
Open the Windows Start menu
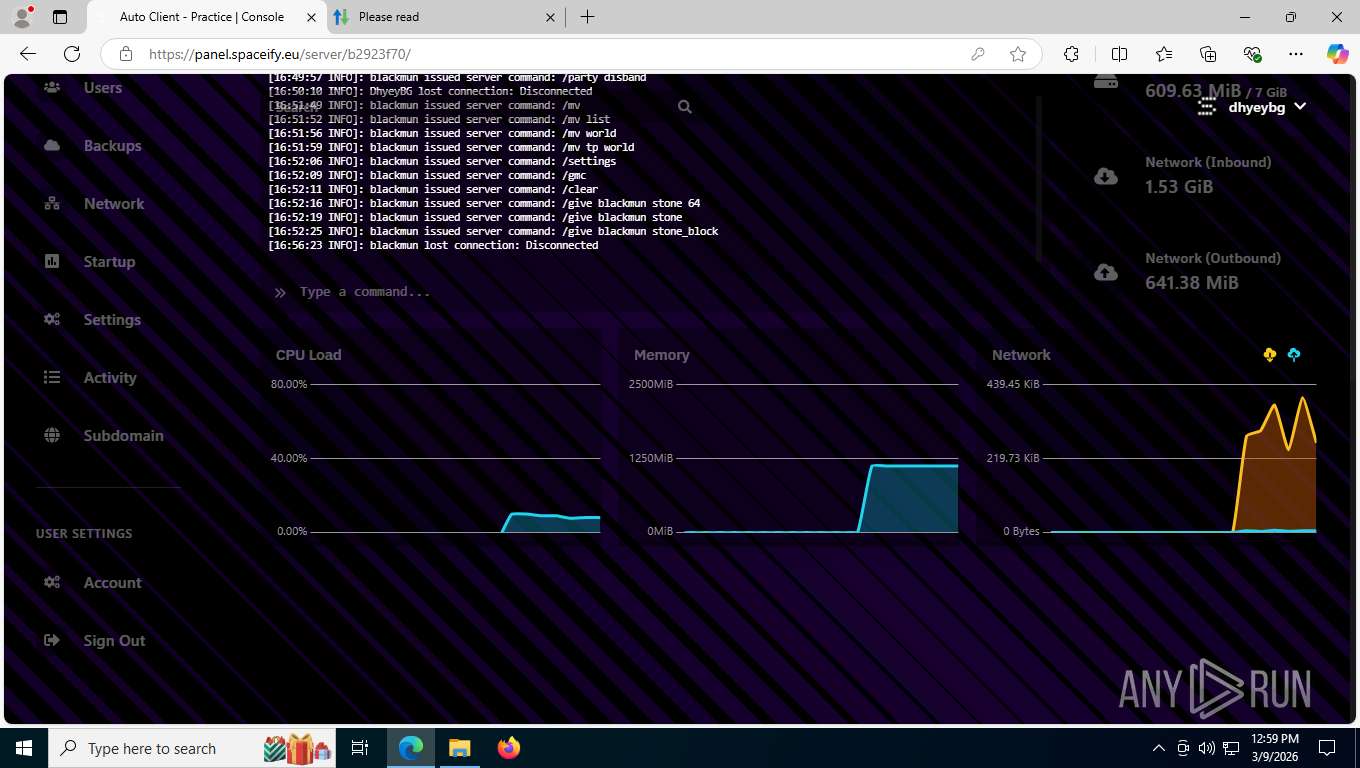[x=24, y=748]
